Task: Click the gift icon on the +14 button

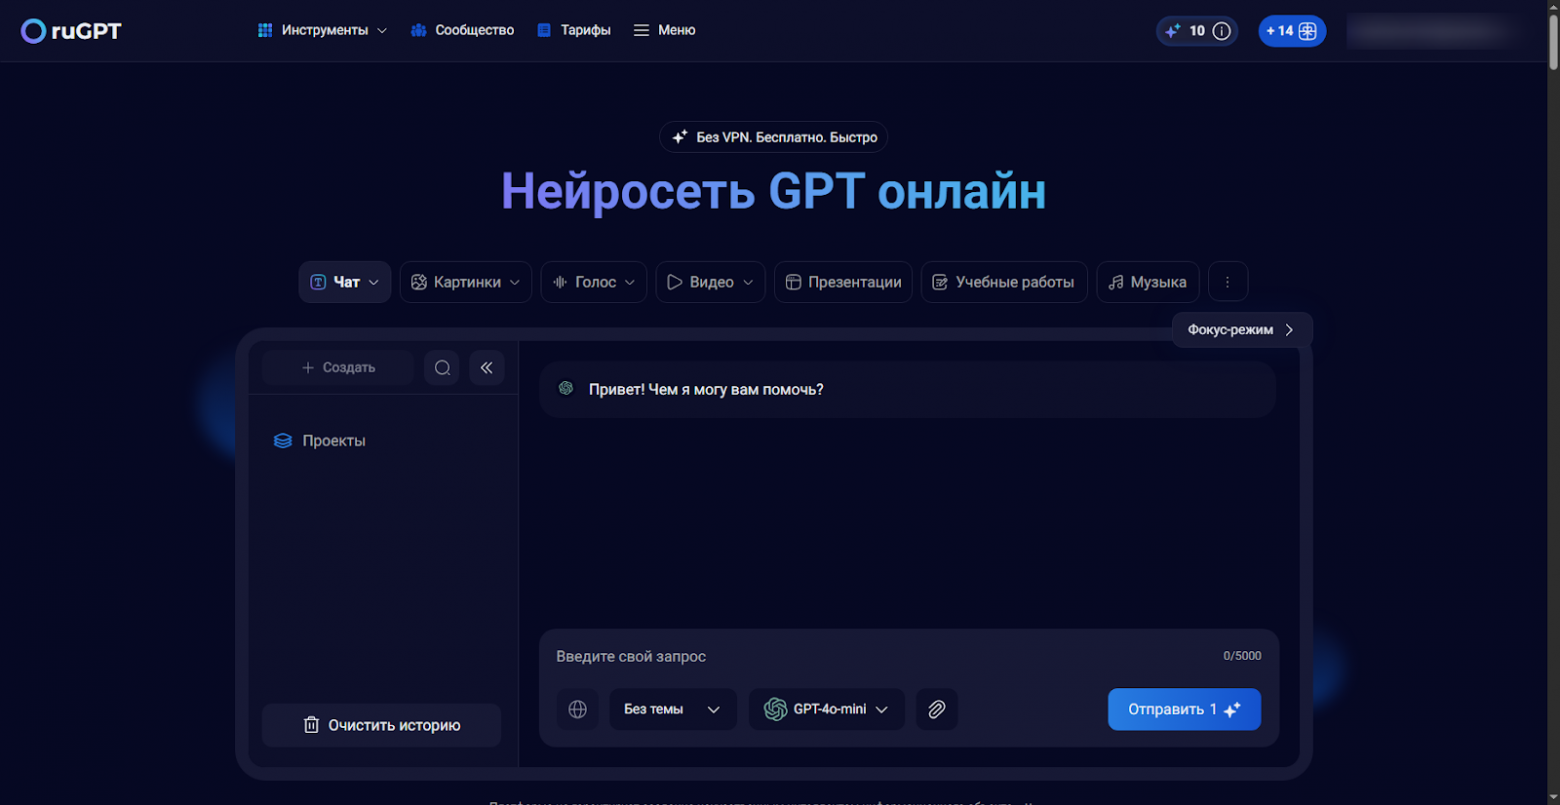Action: point(1306,30)
